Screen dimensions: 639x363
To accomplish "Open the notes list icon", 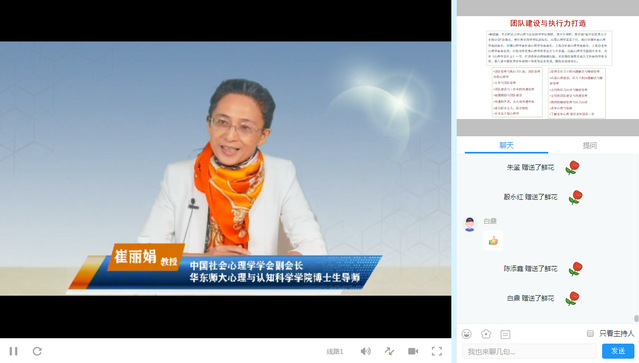I will click(505, 334).
